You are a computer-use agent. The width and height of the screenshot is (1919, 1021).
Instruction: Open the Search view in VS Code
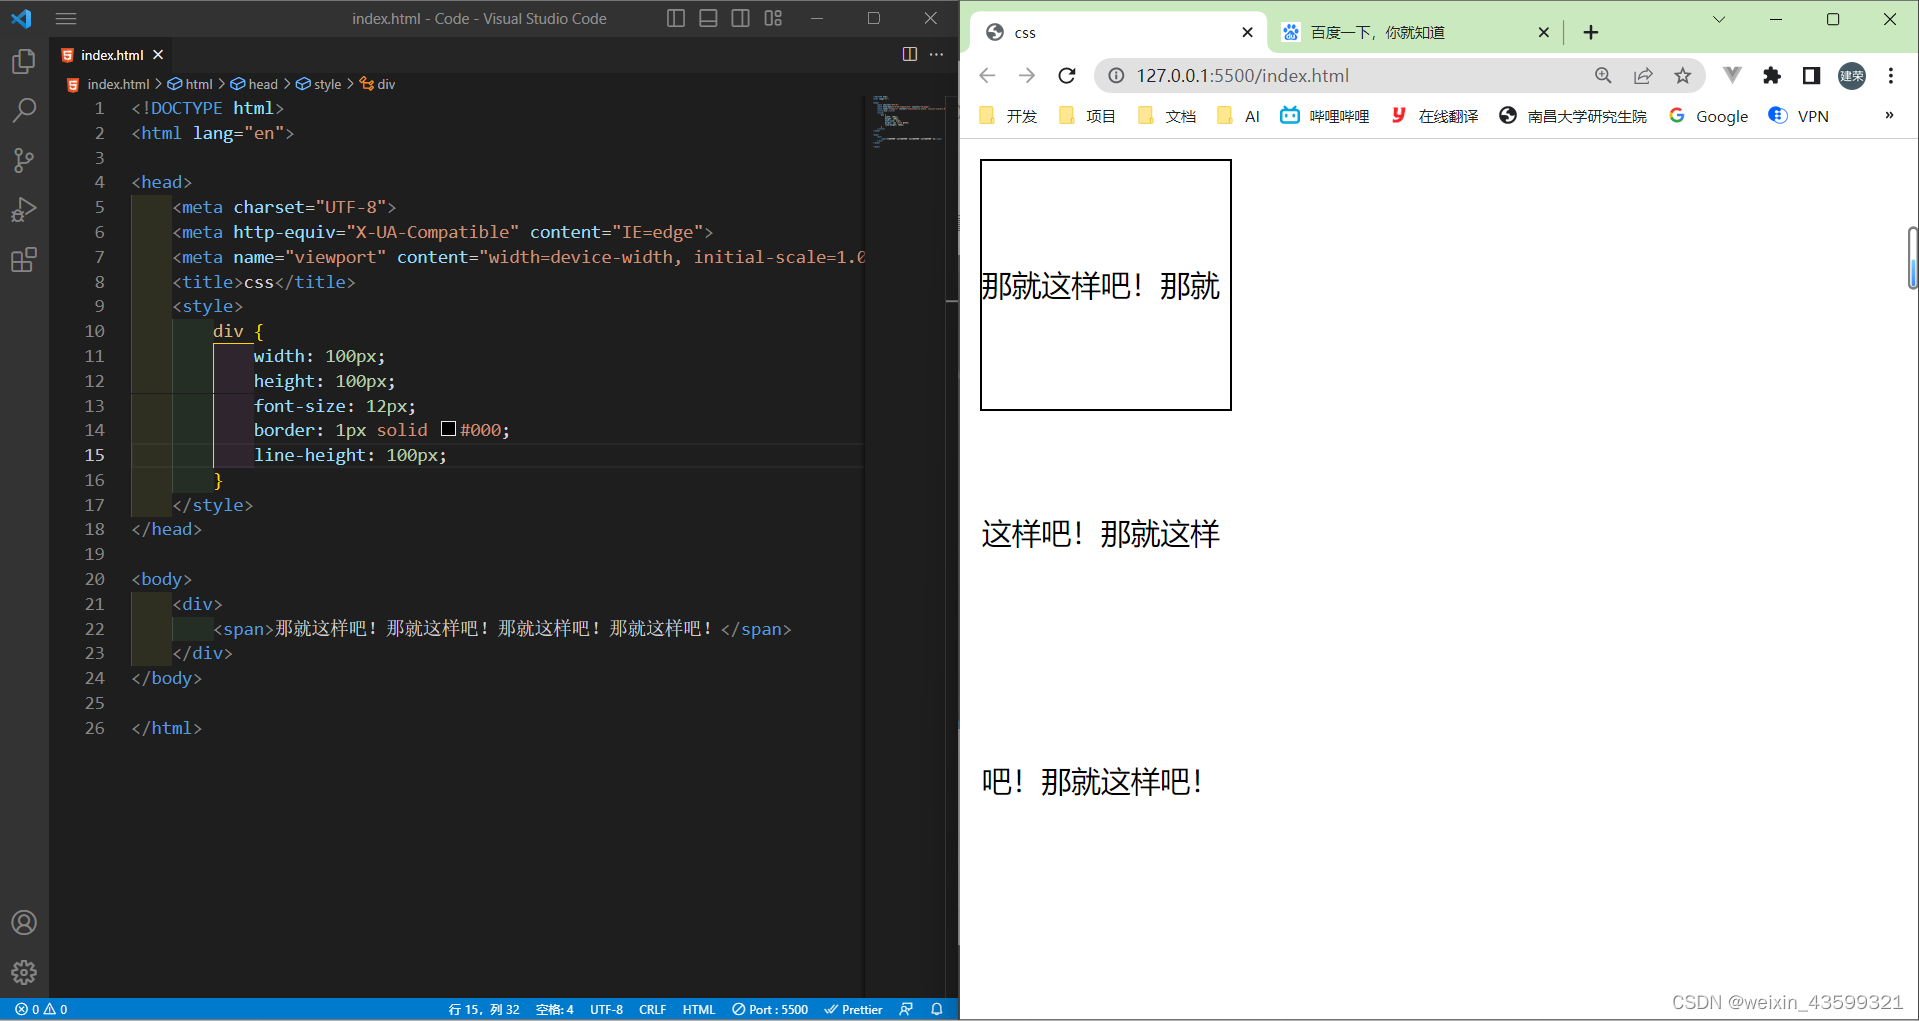click(24, 110)
